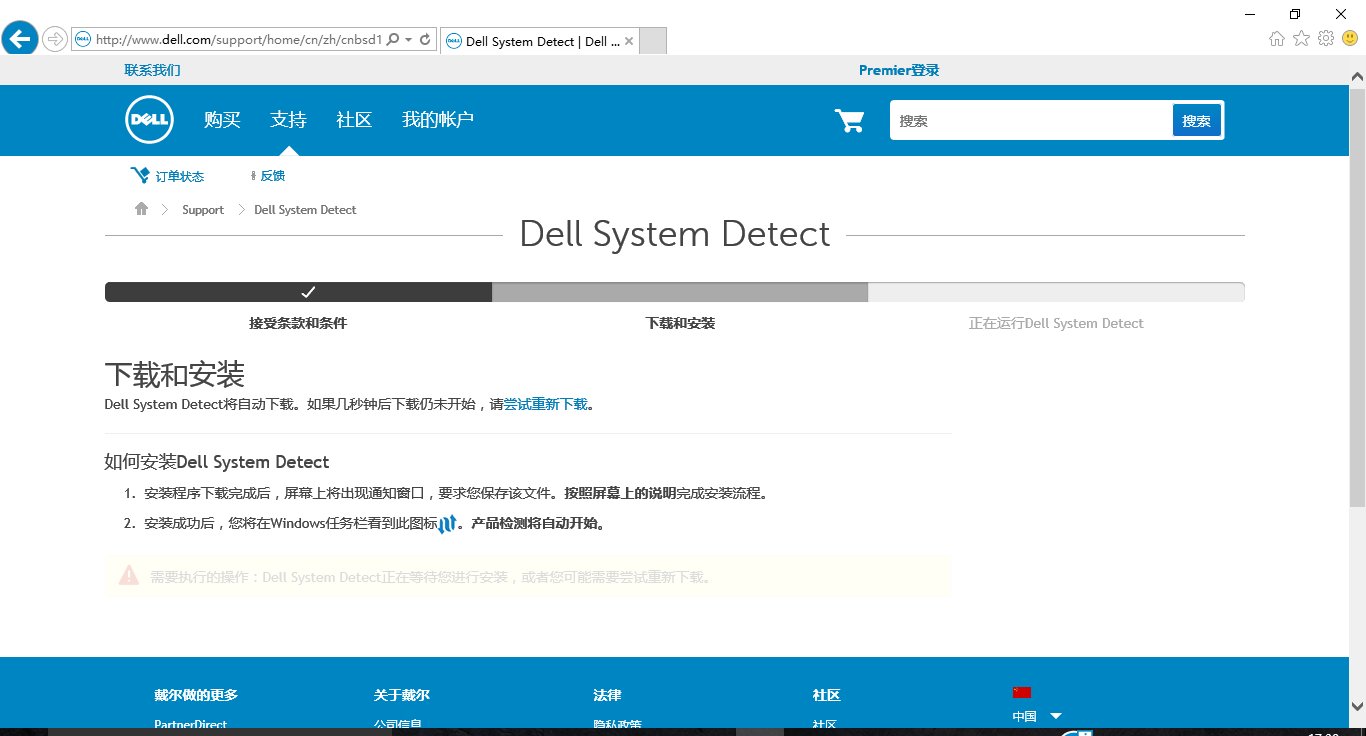
Task: Click the Dell icon in the address bar
Action: 81,40
